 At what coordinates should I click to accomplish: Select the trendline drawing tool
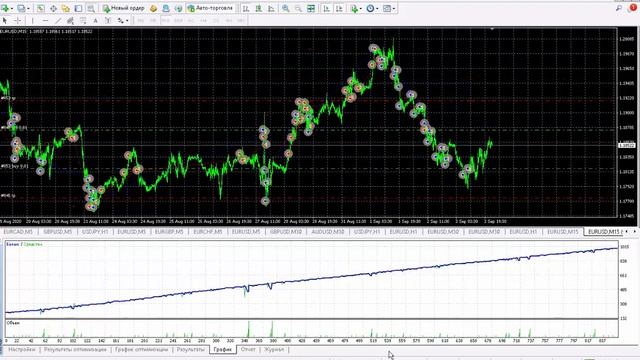pos(58,20)
